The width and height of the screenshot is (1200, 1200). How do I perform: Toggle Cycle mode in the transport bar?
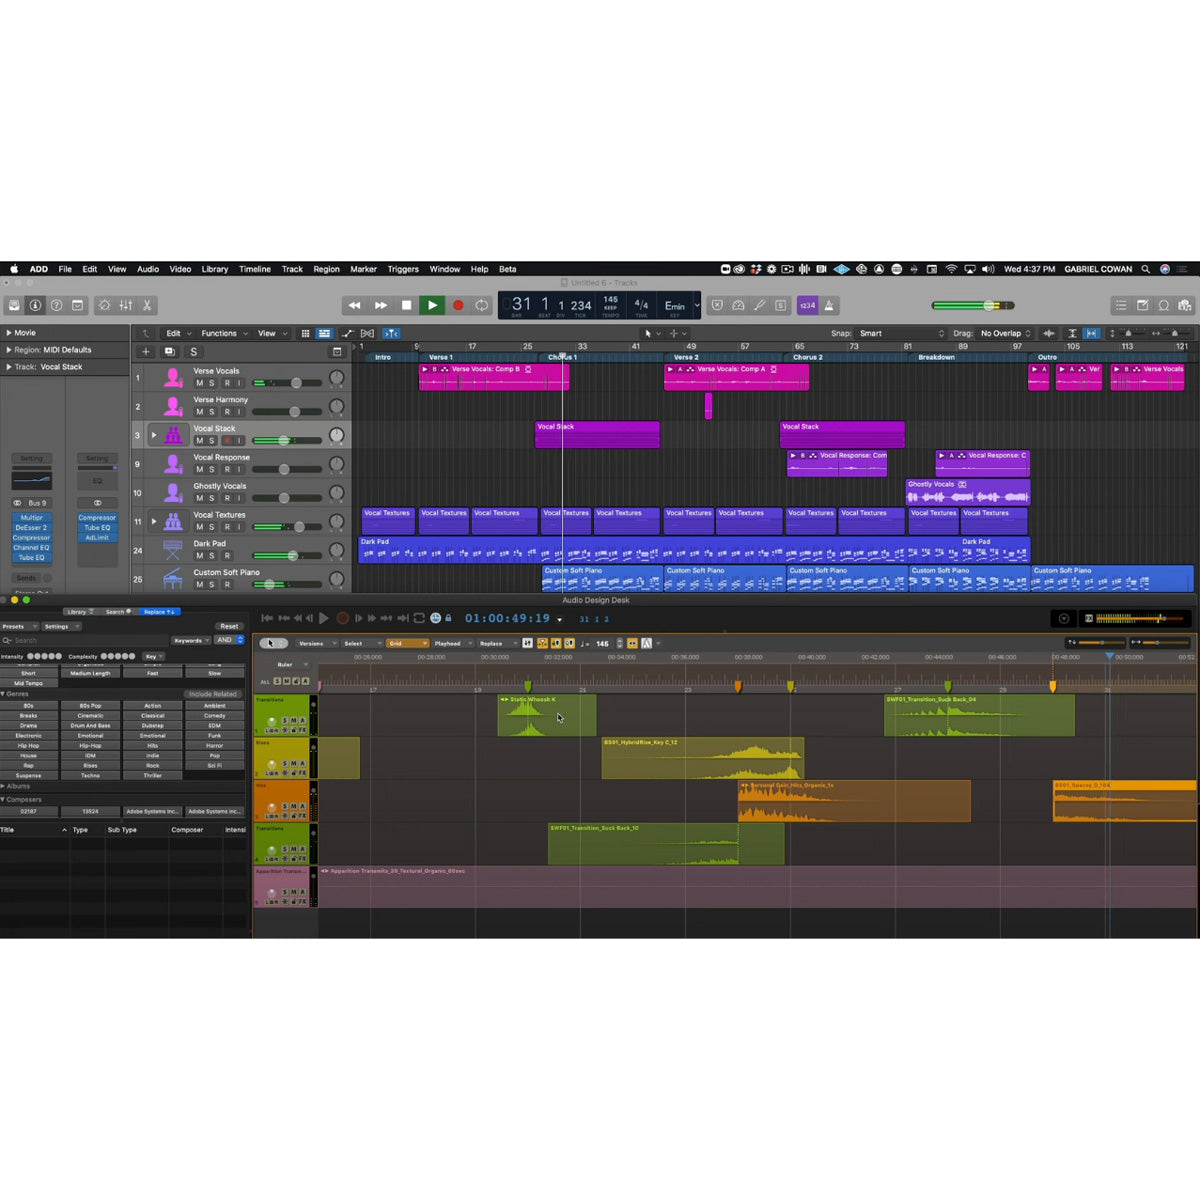point(482,305)
